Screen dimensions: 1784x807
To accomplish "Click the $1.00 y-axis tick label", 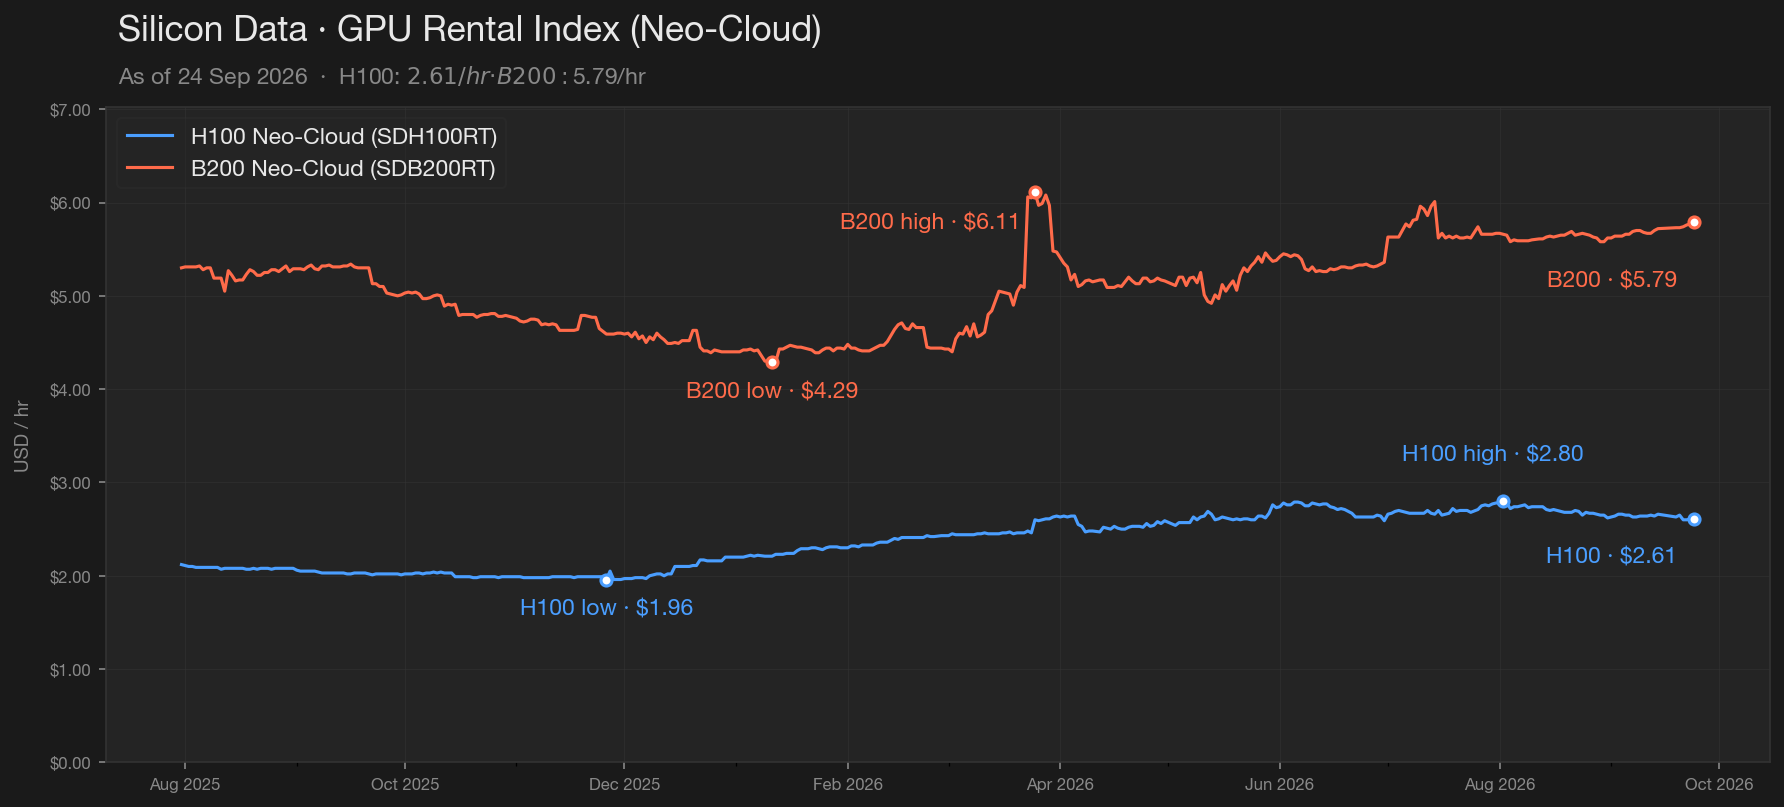I will [70, 670].
